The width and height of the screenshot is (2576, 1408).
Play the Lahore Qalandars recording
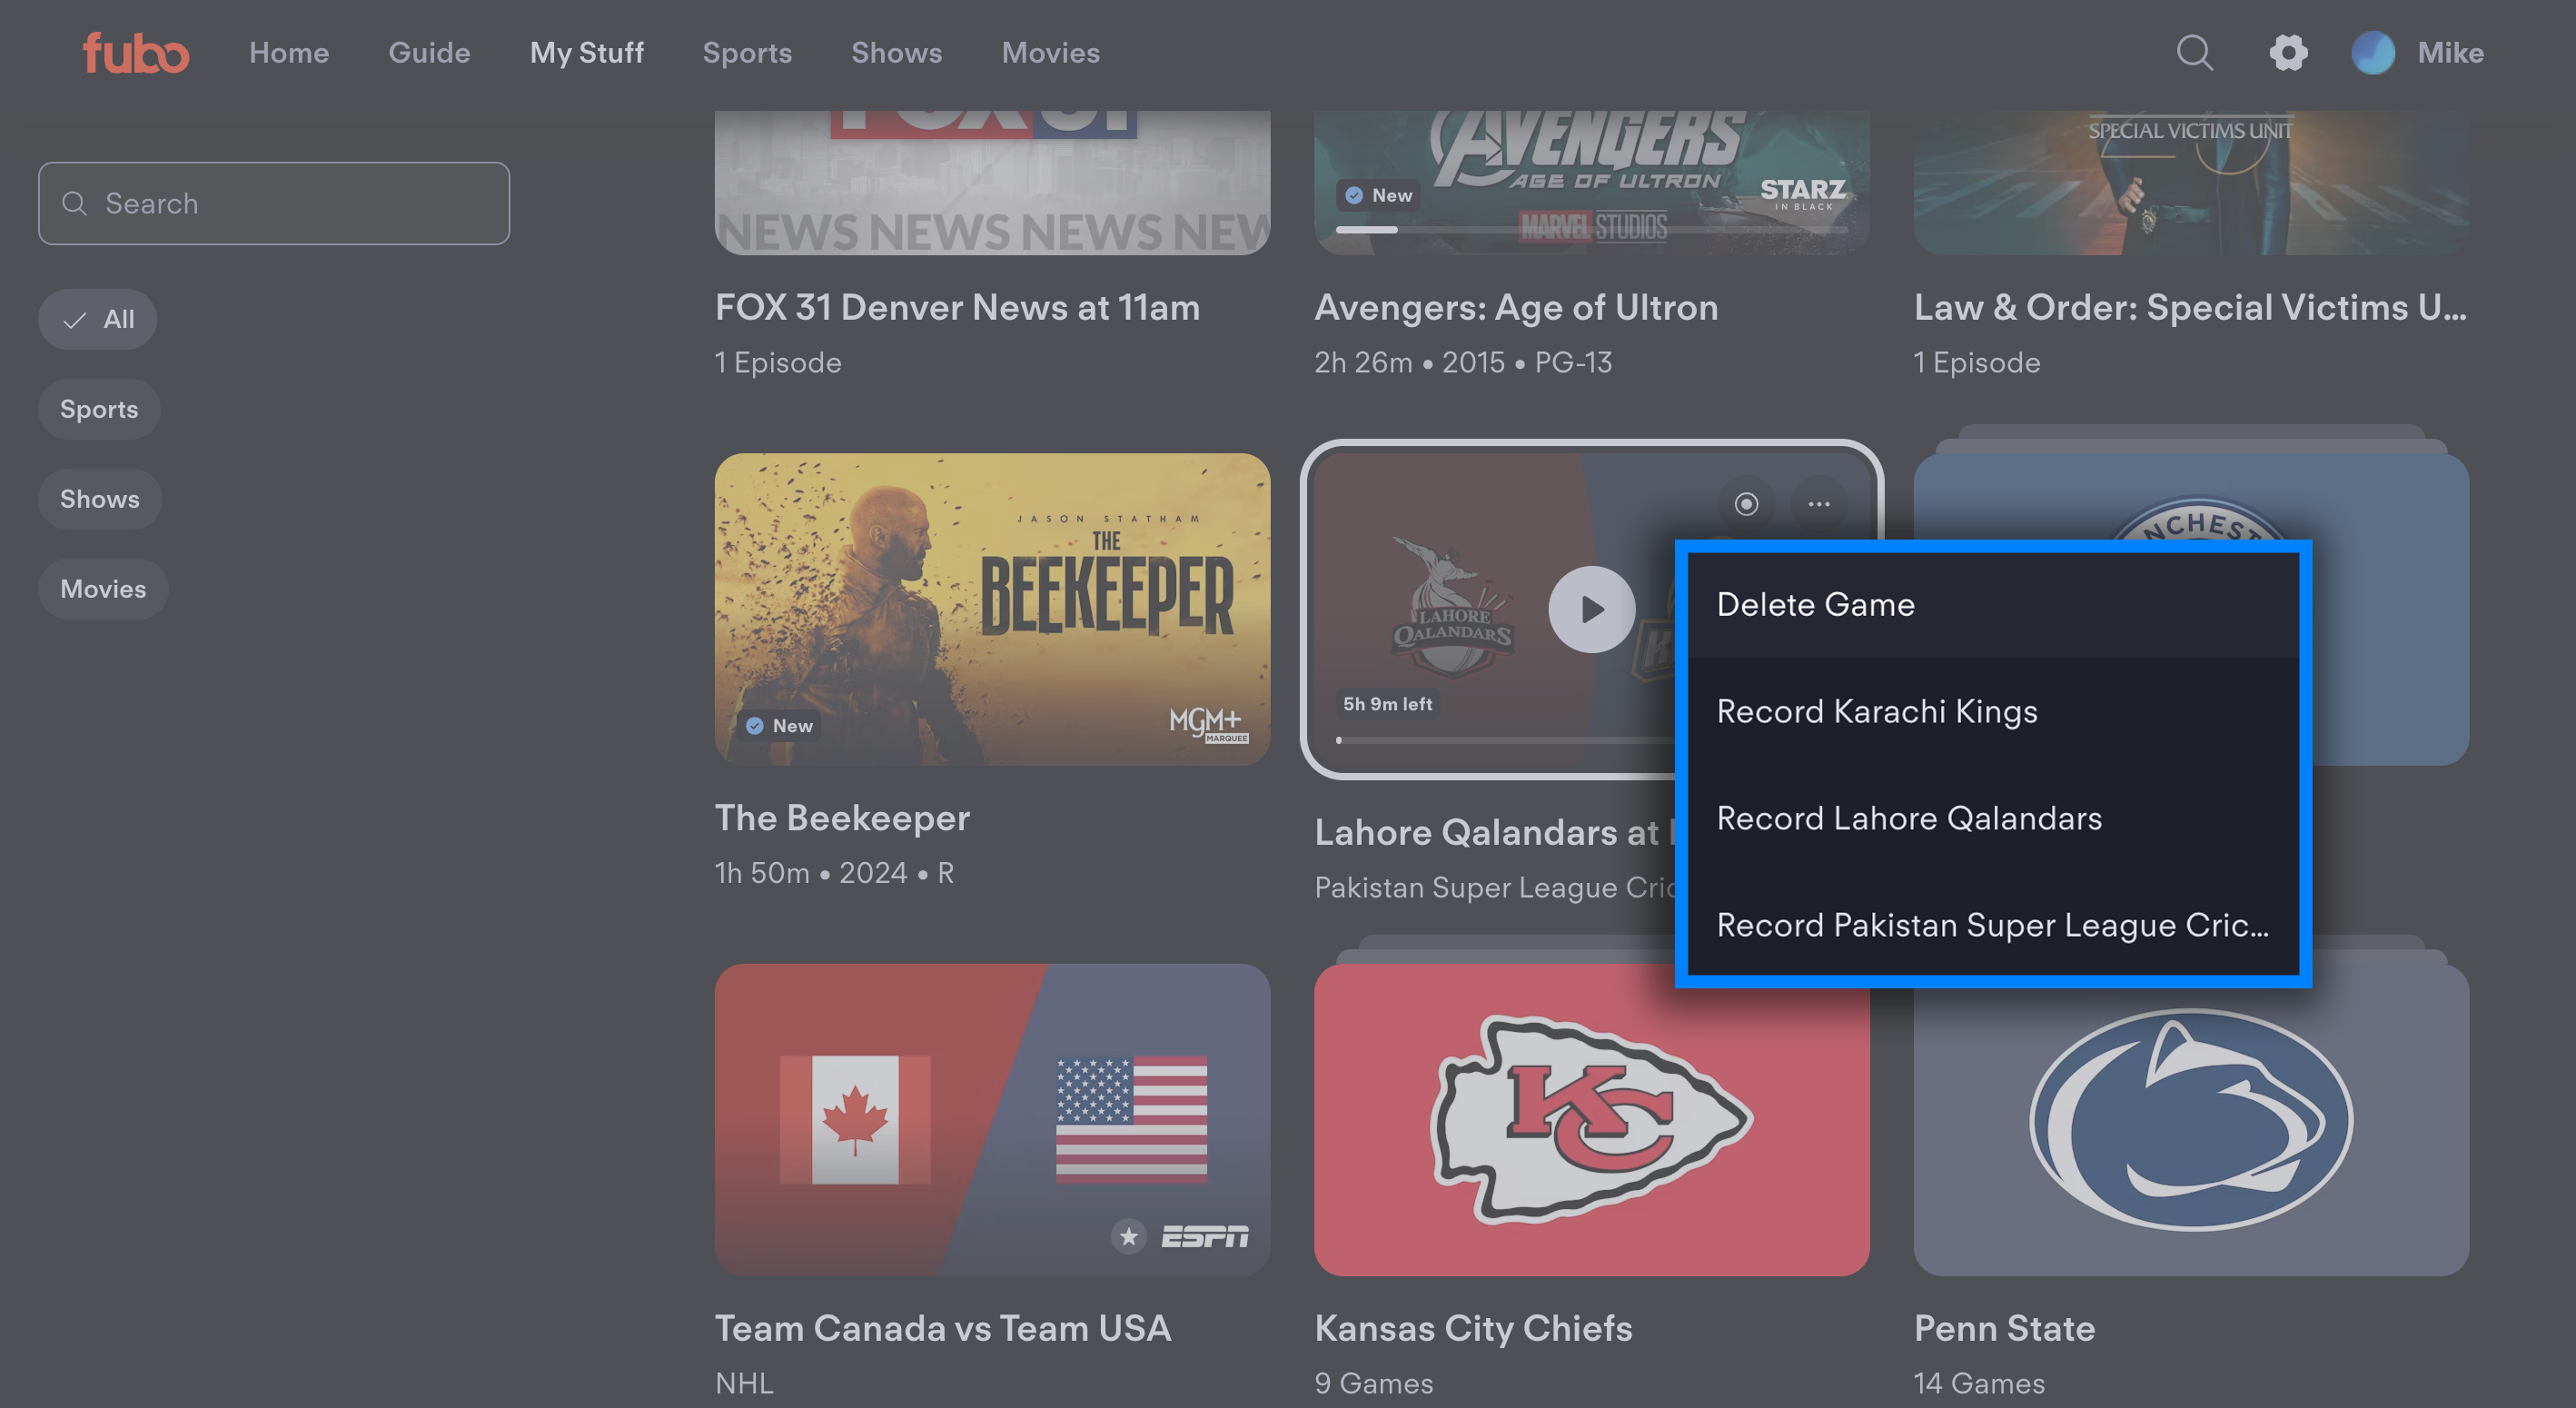(1592, 609)
